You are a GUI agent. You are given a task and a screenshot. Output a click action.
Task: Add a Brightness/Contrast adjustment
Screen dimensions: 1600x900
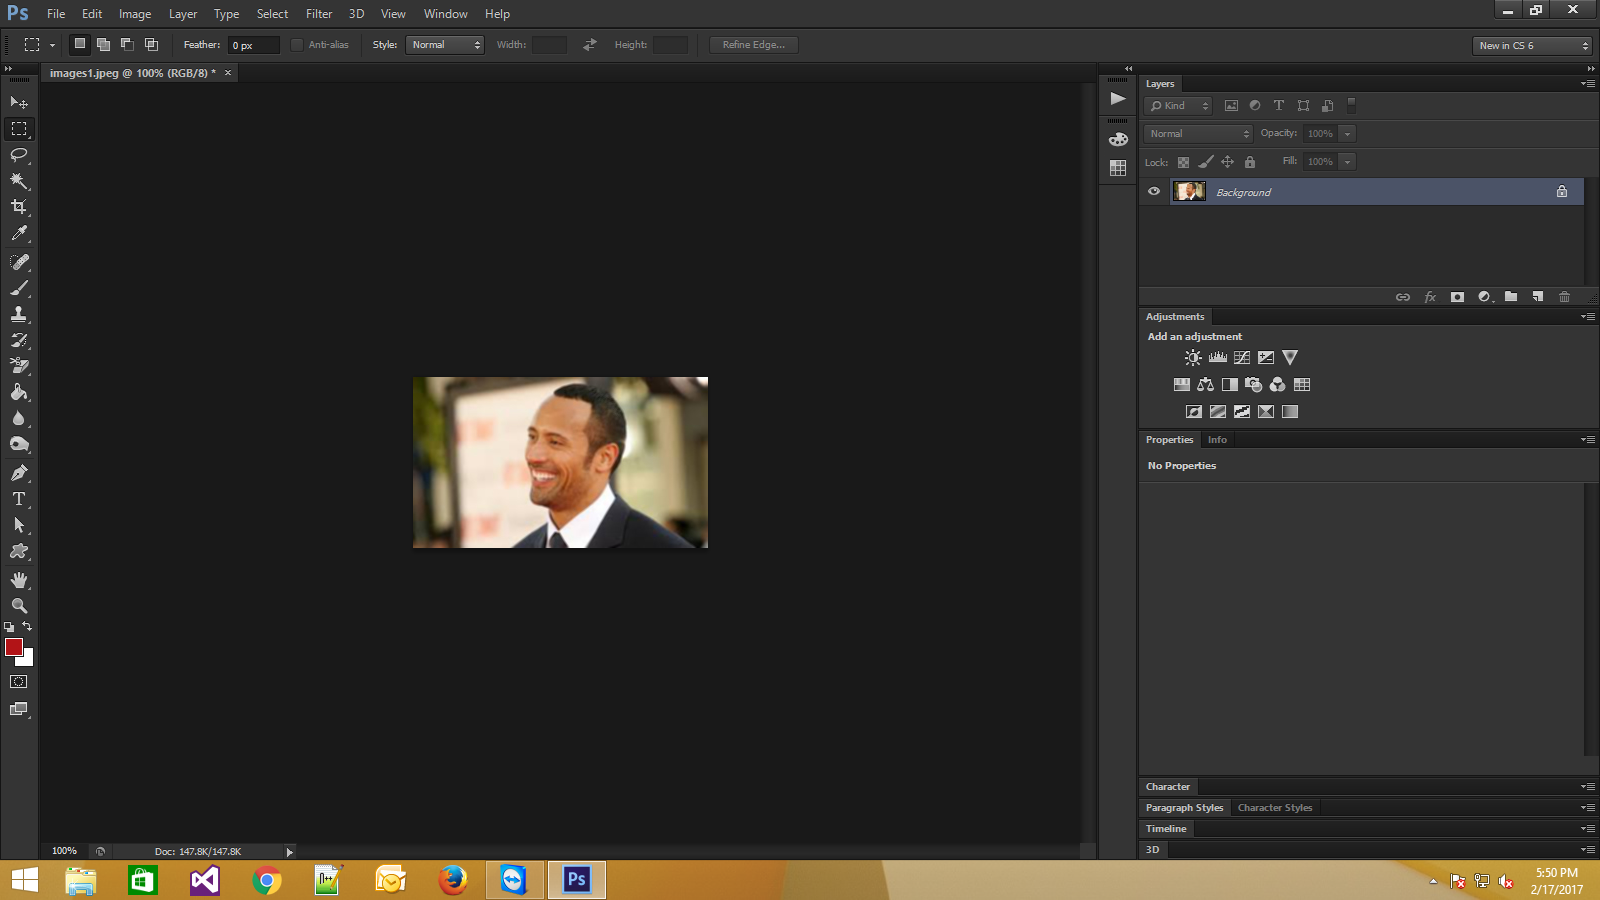pyautogui.click(x=1193, y=357)
